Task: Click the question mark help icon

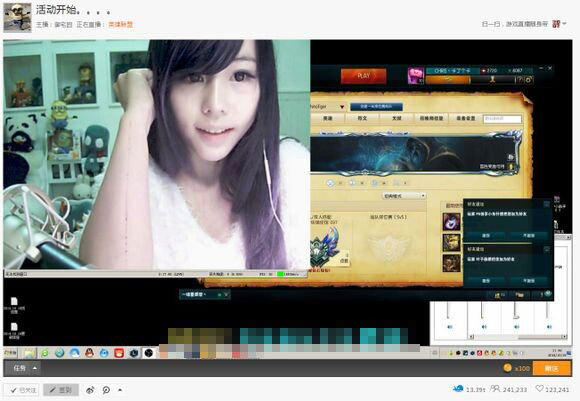Action: 520,80
